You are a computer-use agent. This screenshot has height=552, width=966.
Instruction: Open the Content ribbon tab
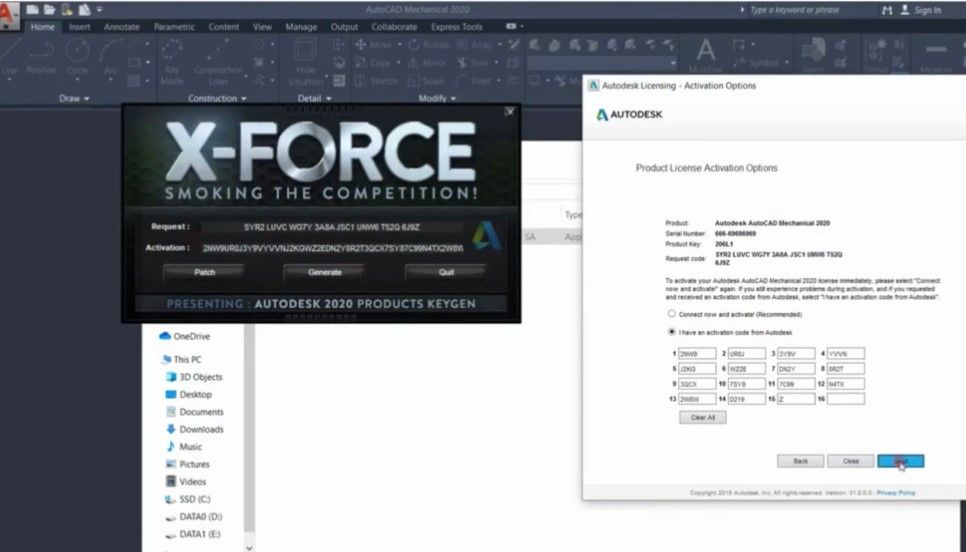tap(224, 27)
